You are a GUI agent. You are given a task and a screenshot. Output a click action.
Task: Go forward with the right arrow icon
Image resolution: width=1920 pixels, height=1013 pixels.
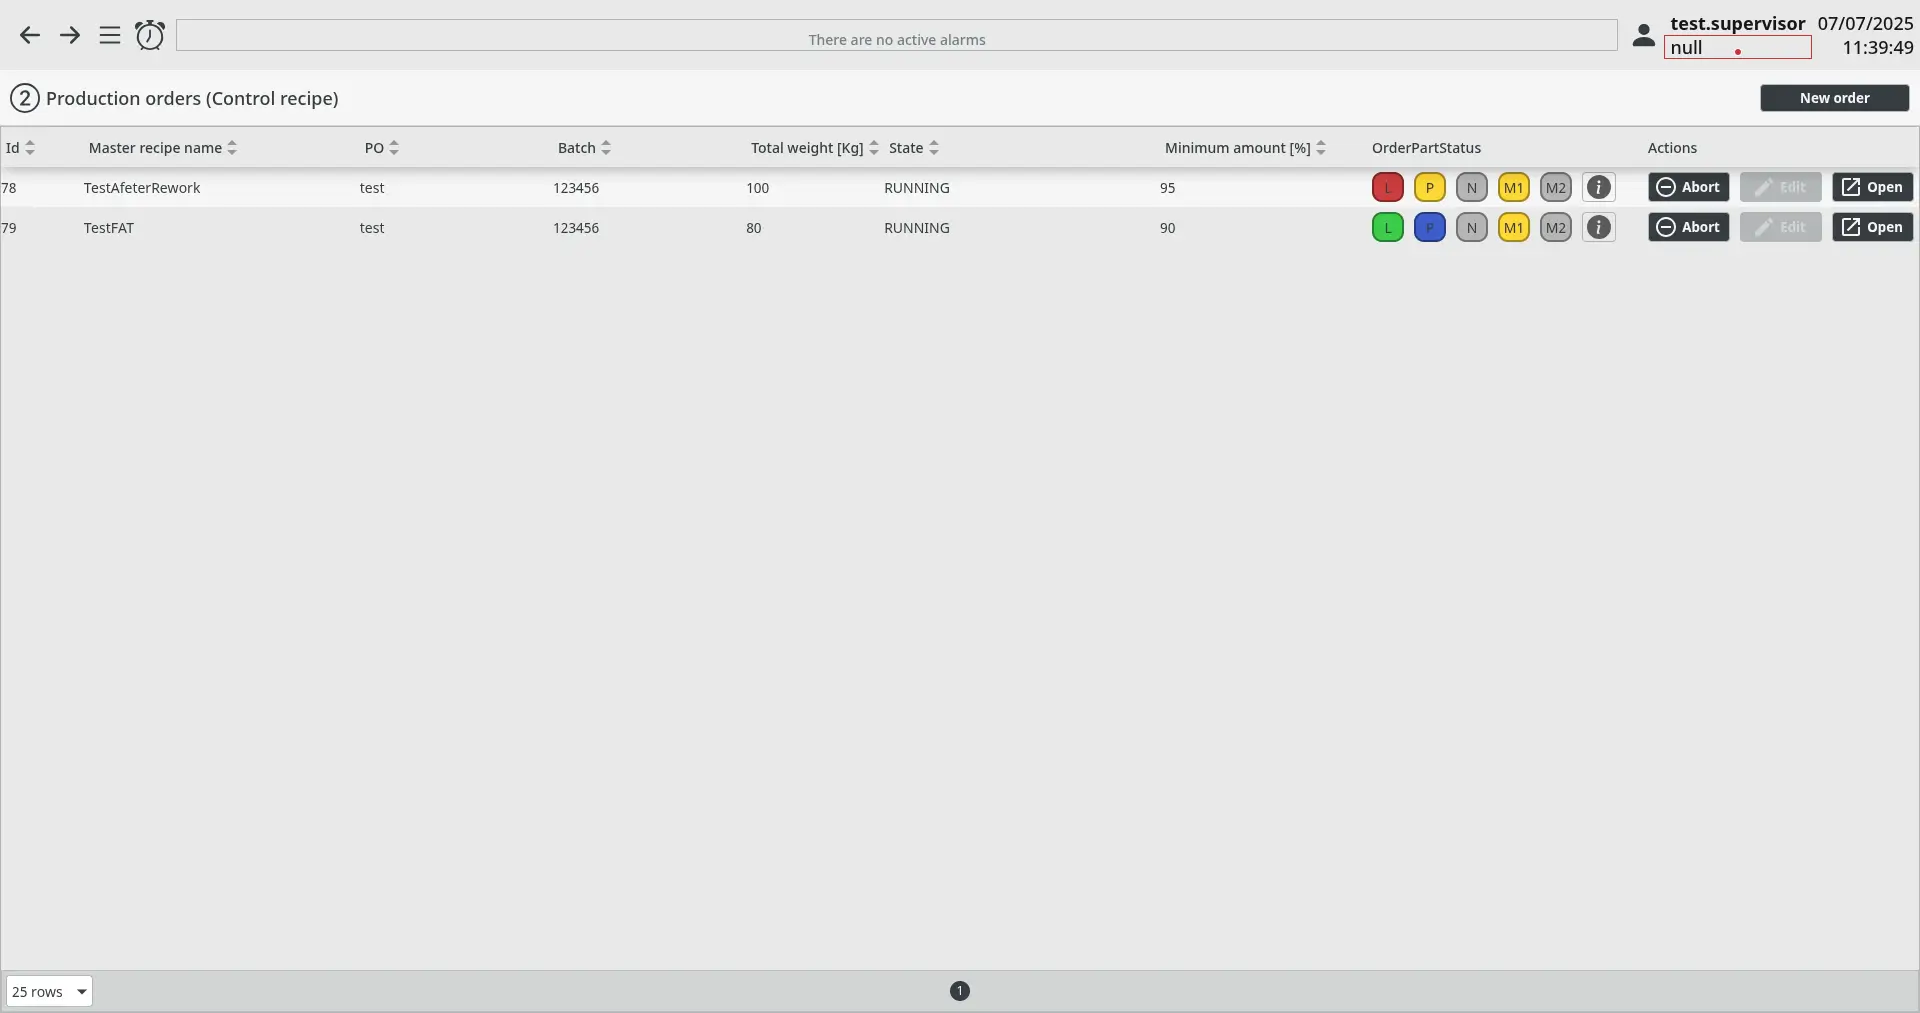[70, 36]
